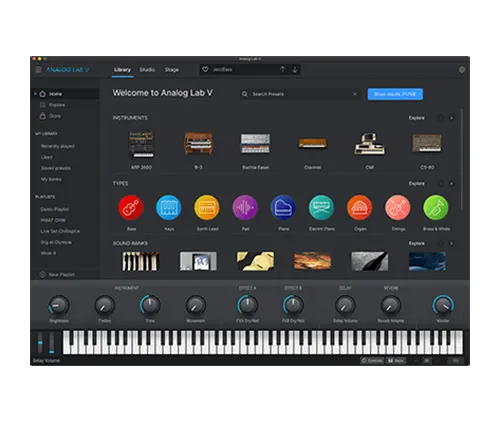This screenshot has width=500, height=423.
Task: Clear the search with the X icon
Action: [355, 94]
